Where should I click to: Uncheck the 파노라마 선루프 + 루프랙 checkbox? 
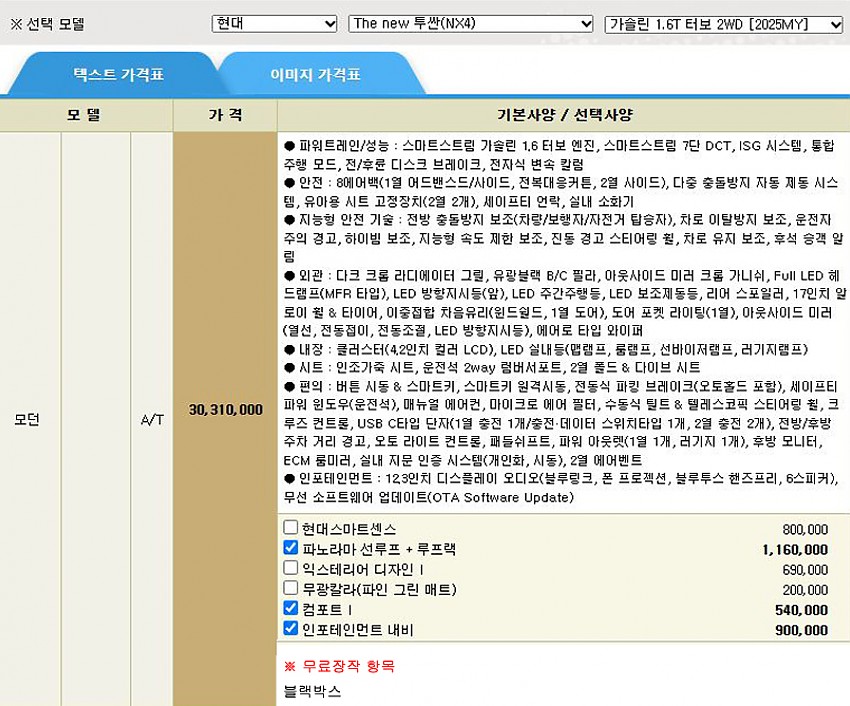click(291, 548)
